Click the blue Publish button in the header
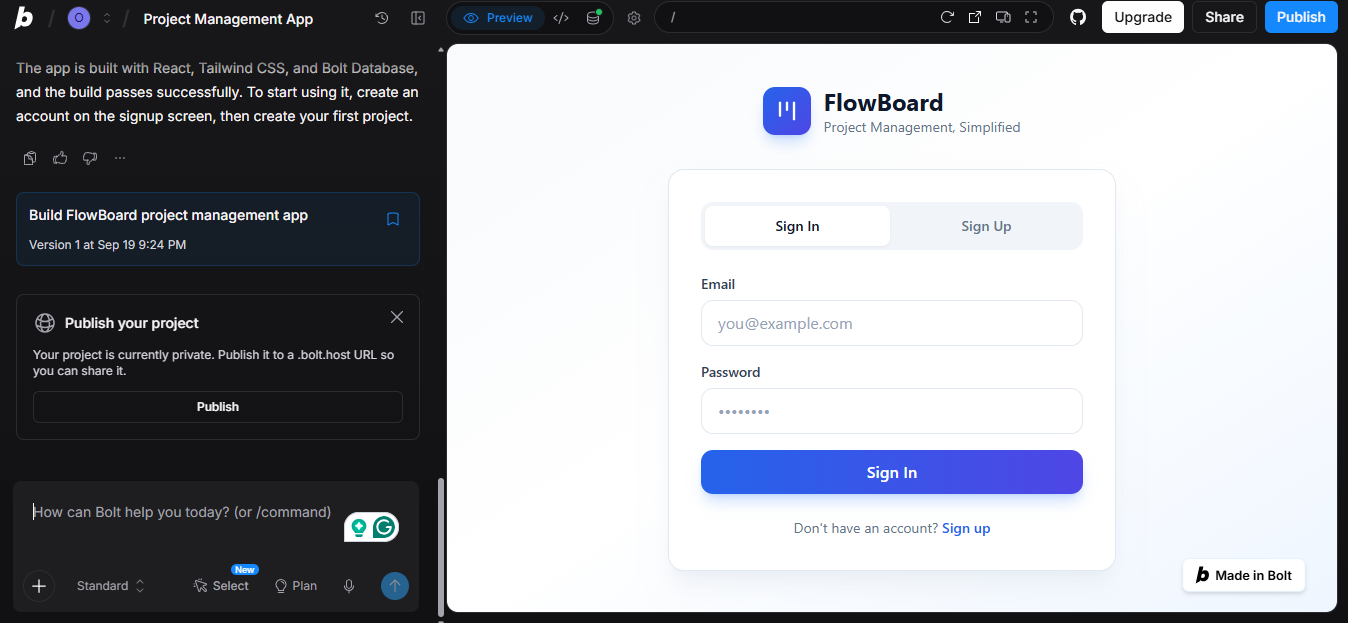 pyautogui.click(x=1301, y=17)
